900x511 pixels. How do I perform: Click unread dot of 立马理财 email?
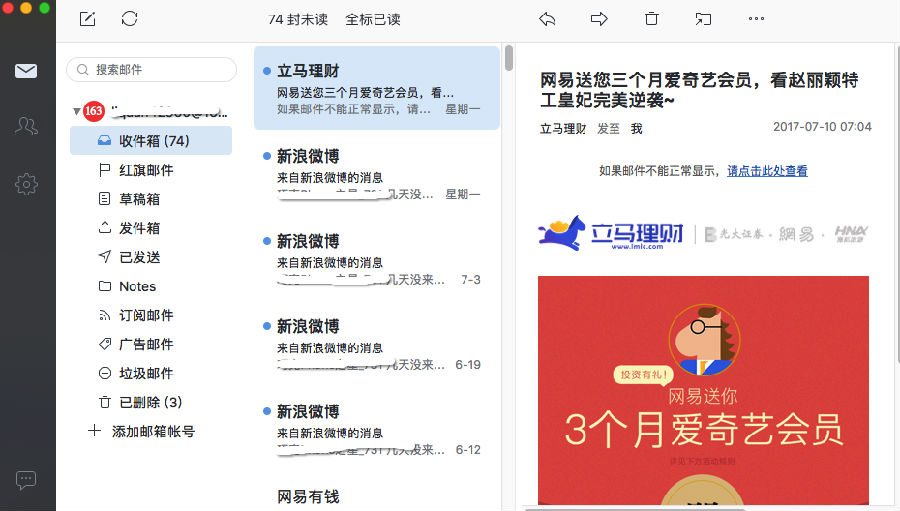point(267,71)
